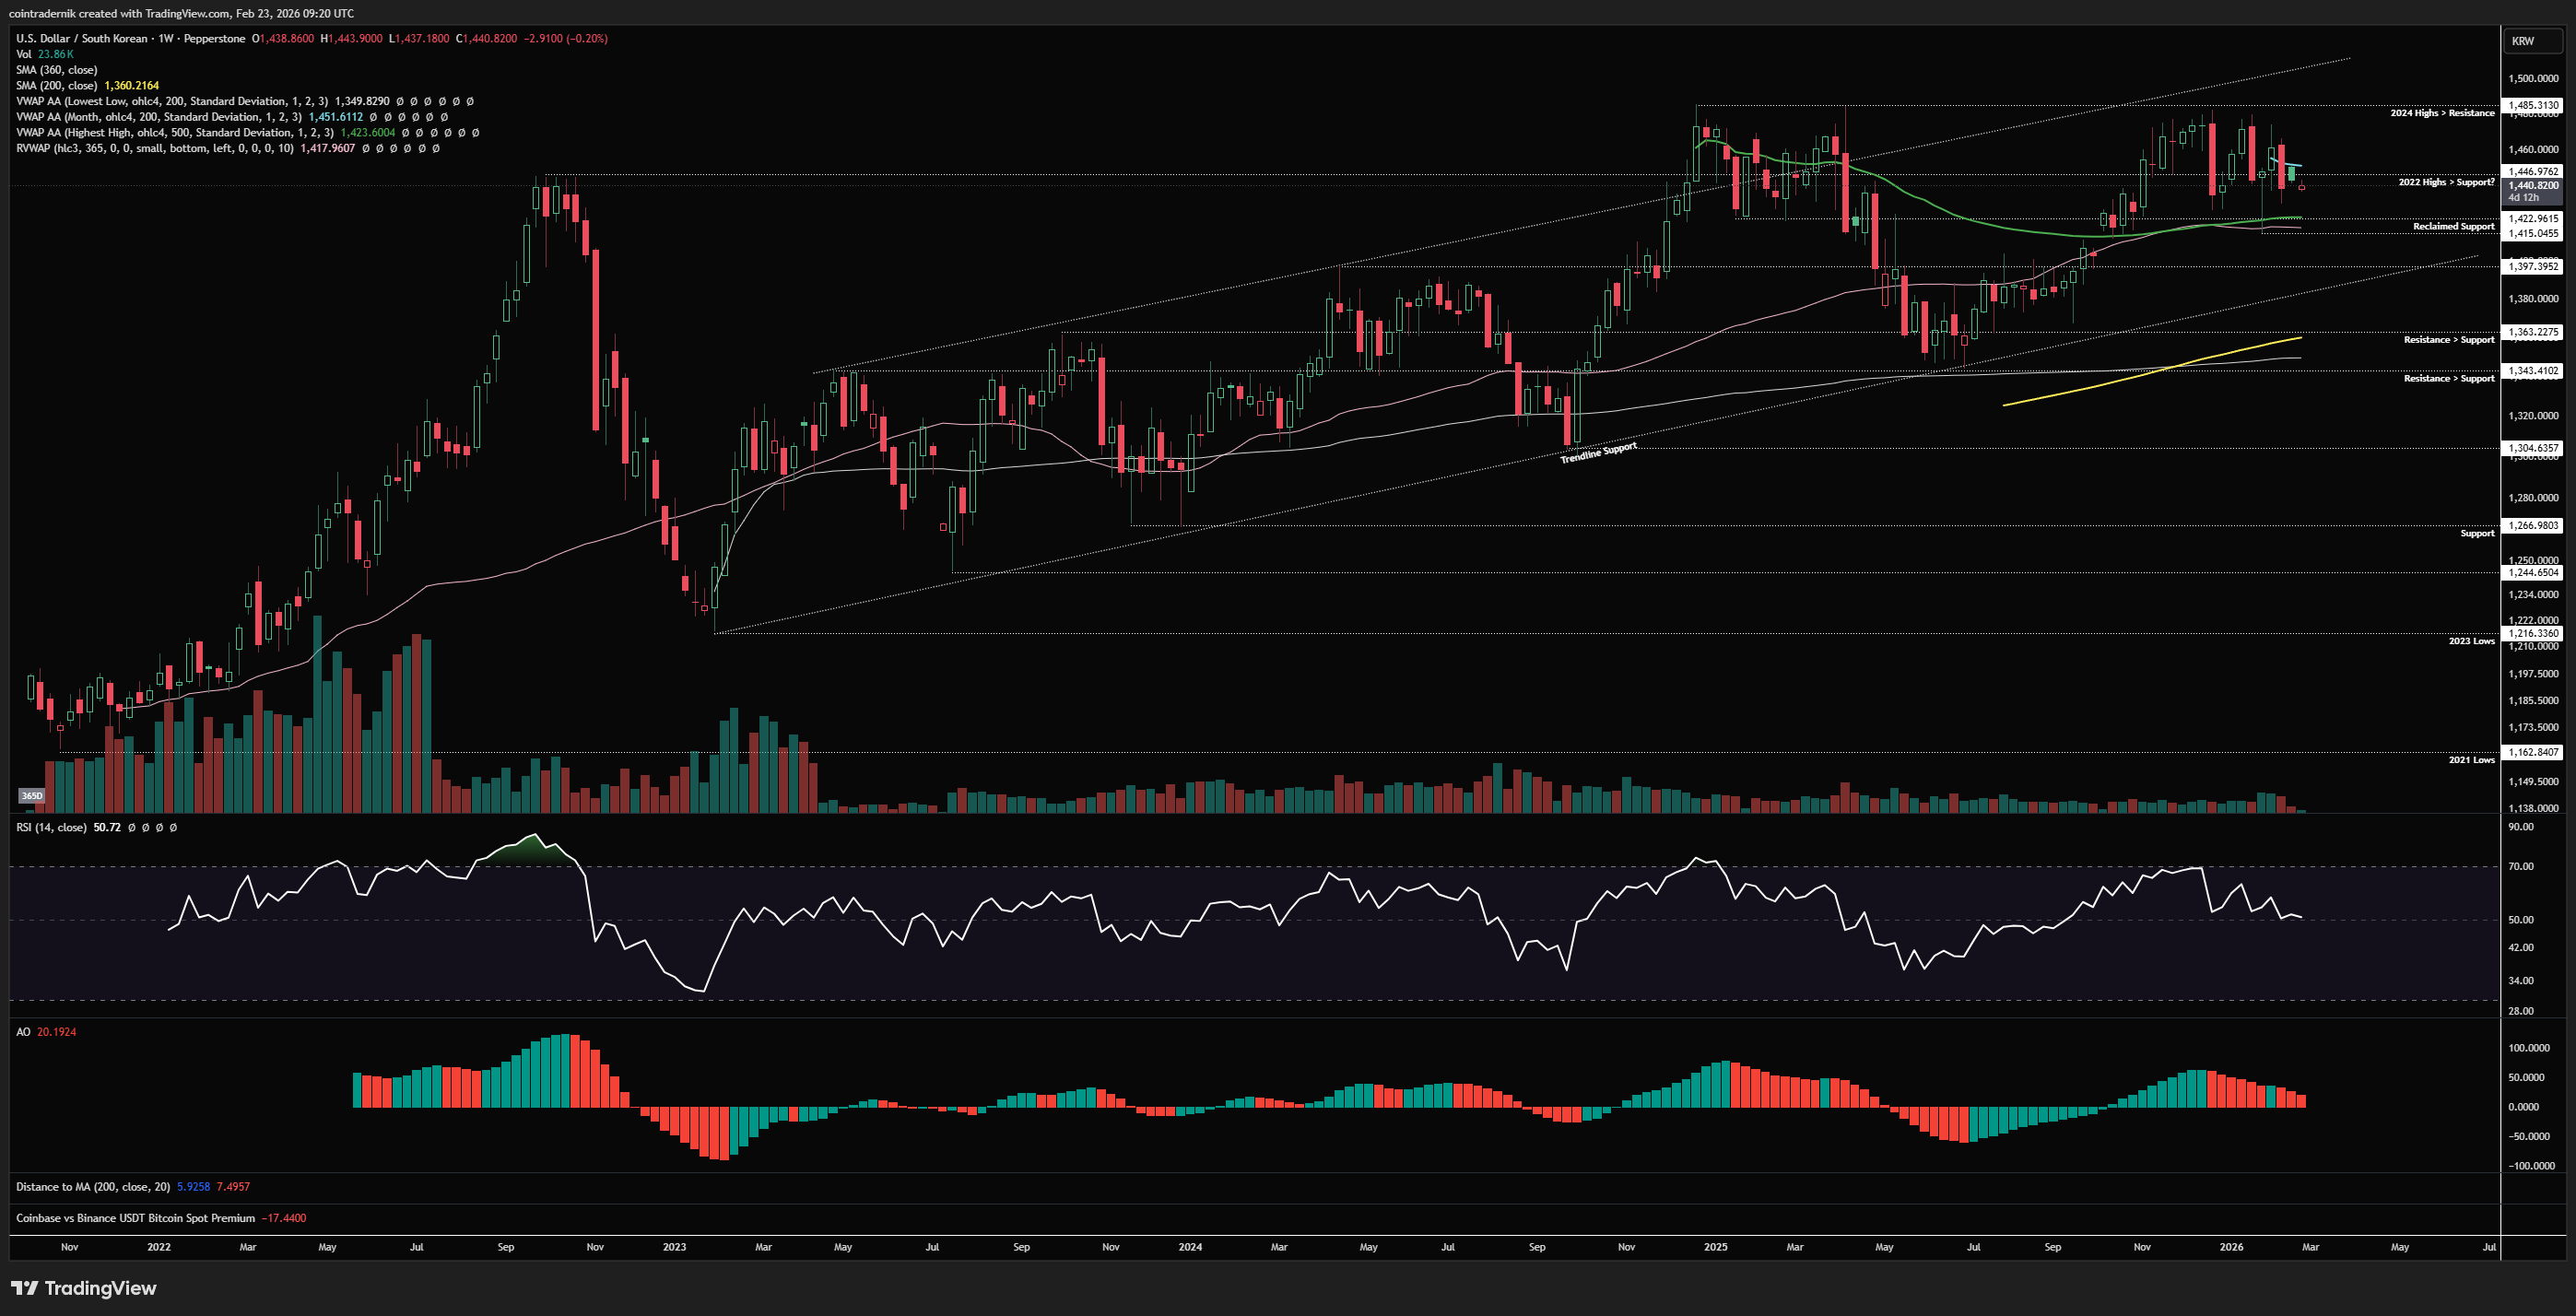Select the RSI (14, close) pane title
2576x1316 pixels.
pyautogui.click(x=51, y=828)
